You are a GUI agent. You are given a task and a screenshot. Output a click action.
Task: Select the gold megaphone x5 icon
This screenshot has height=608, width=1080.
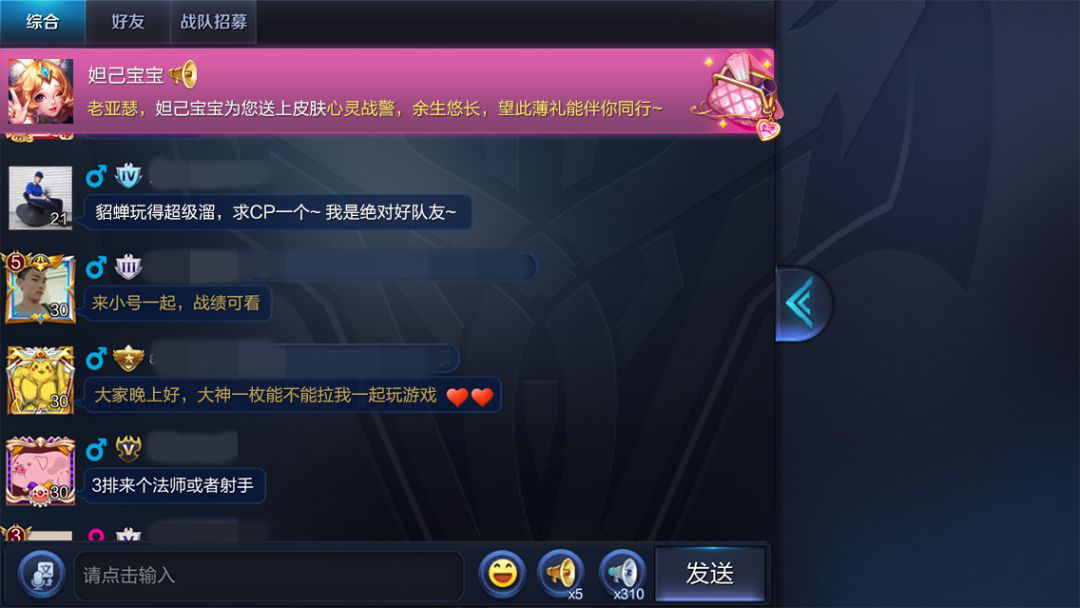click(561, 573)
